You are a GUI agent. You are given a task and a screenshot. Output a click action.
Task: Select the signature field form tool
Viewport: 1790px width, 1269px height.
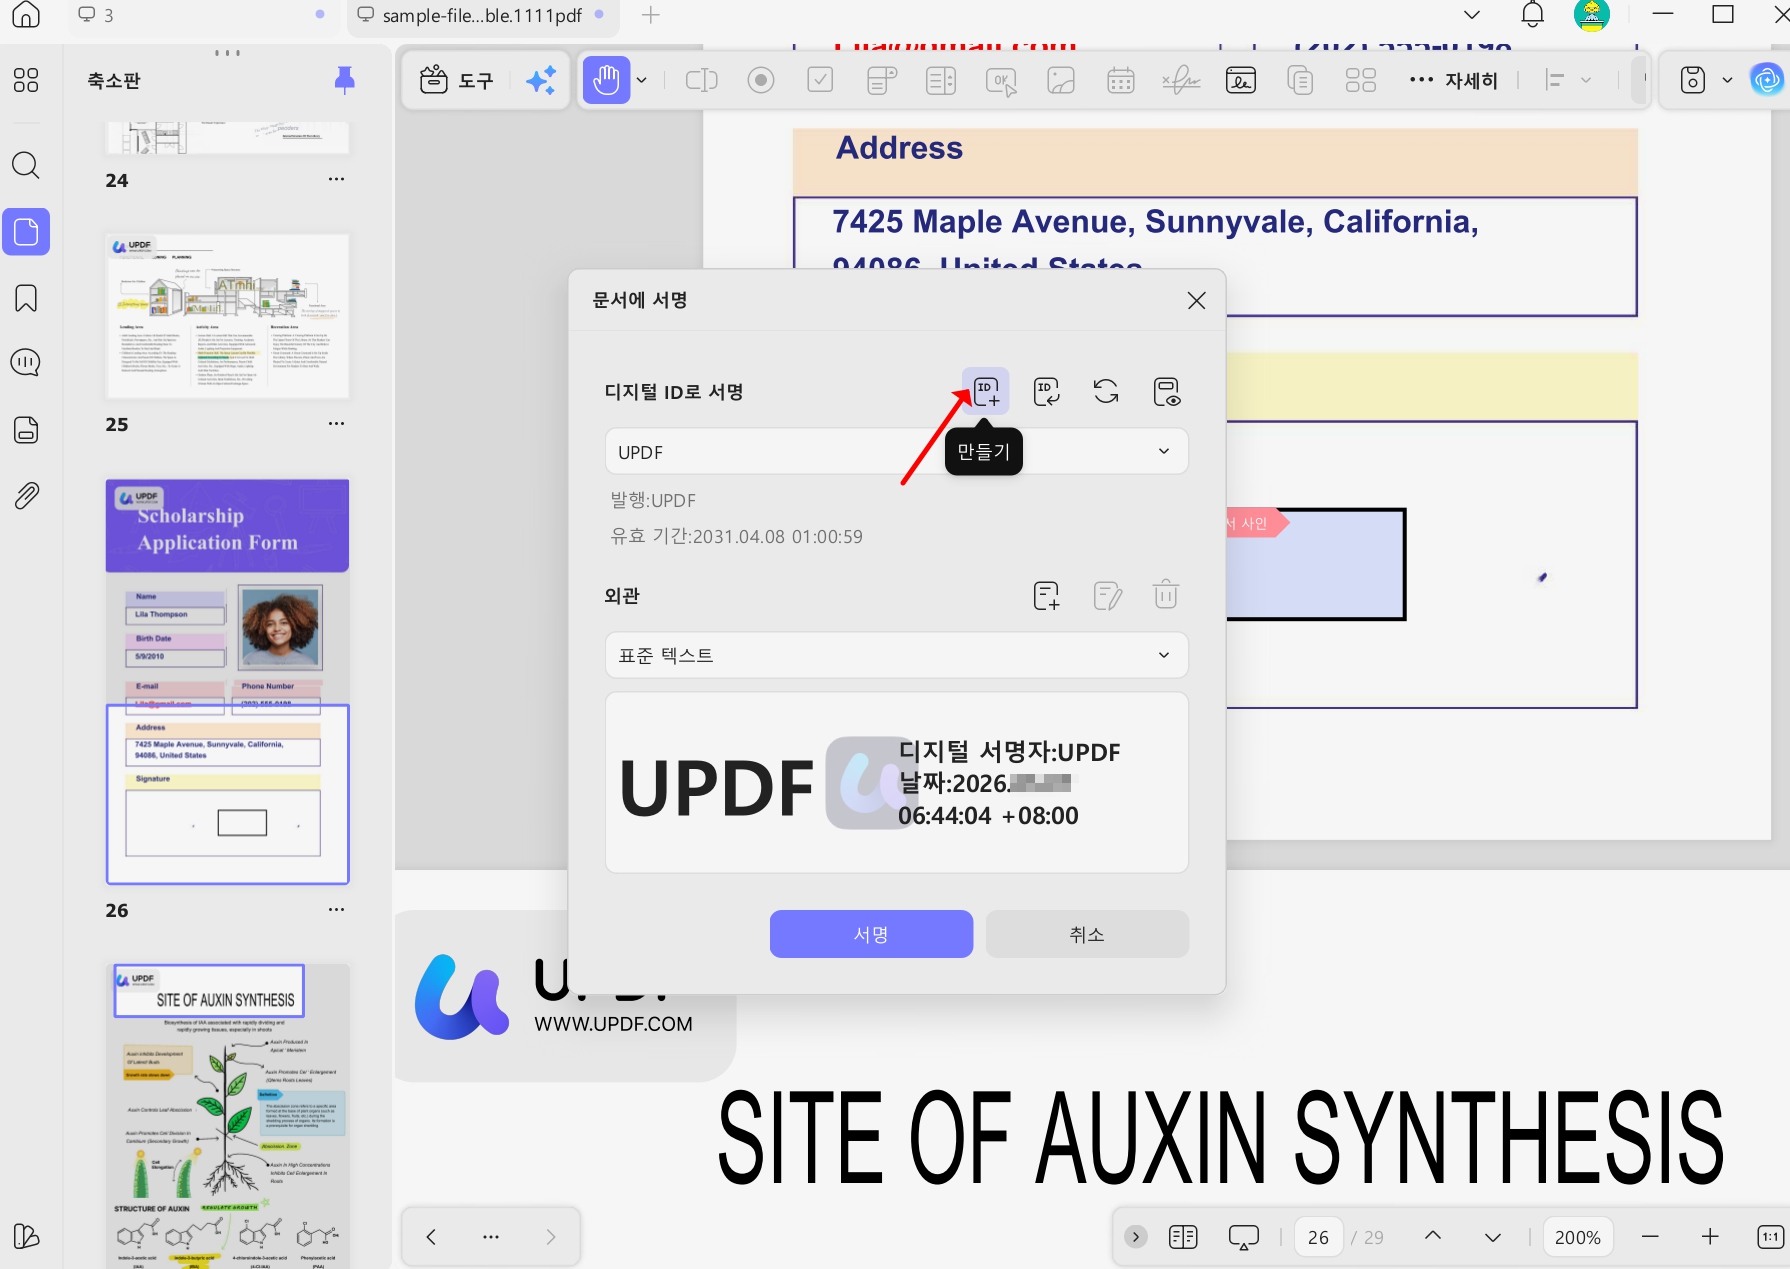point(1181,80)
